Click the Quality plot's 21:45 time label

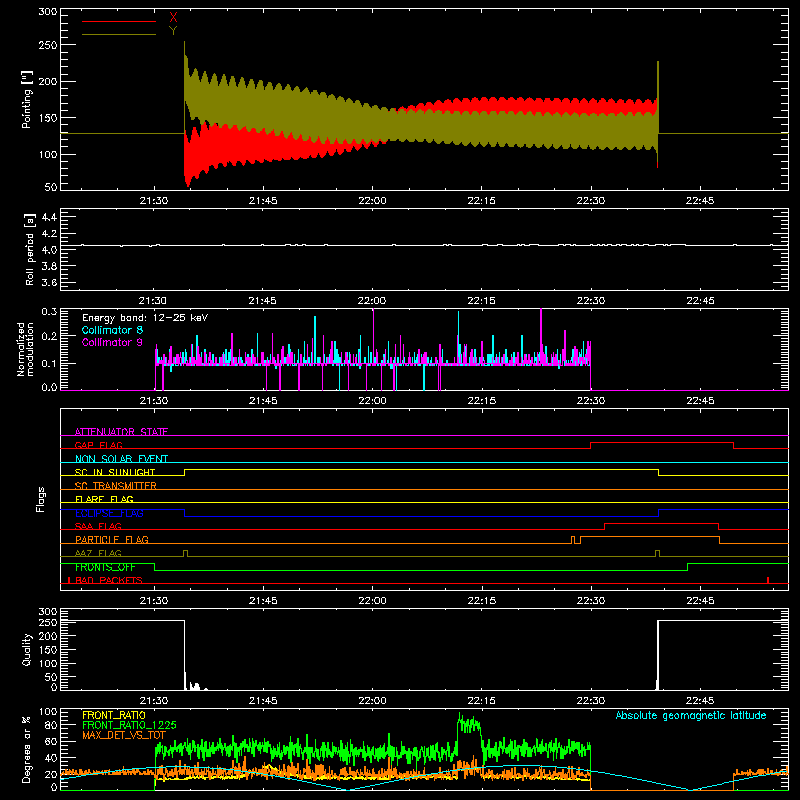(263, 701)
